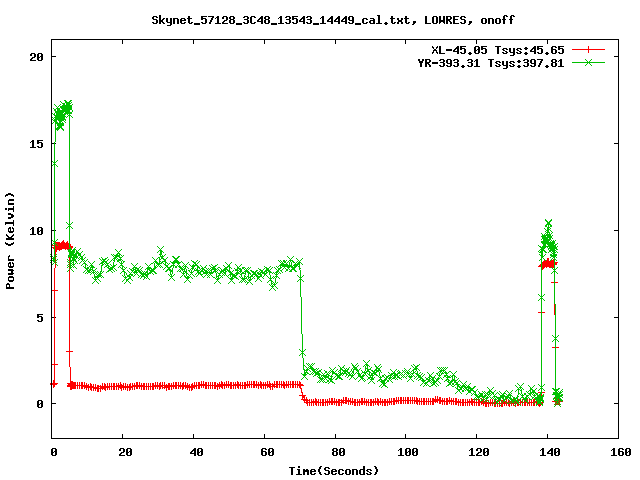Viewport: 640px width, 480px height.
Task: Click the x-axis tick label 80
Action: coord(338,452)
